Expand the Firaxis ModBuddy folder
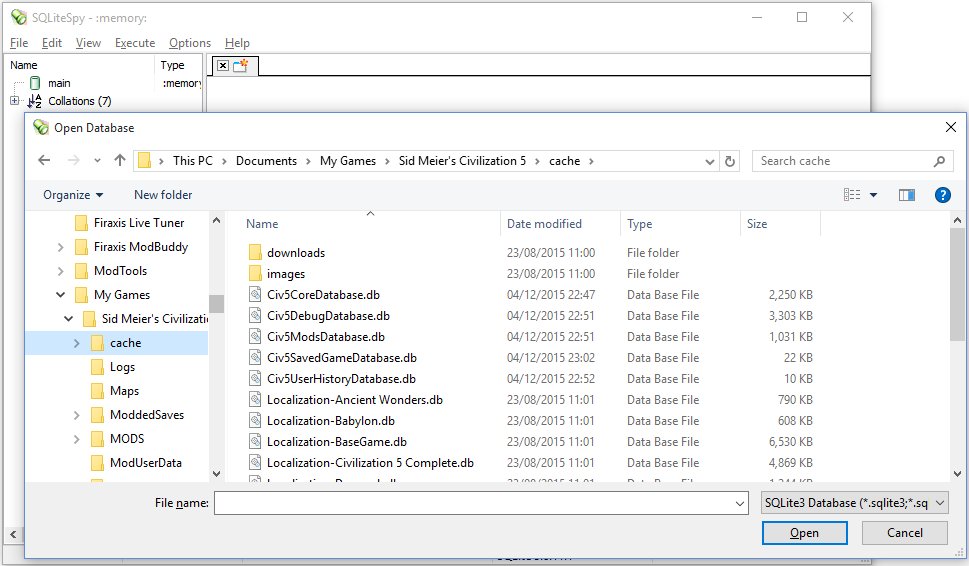Screen dimensions: 969x566 [60, 247]
